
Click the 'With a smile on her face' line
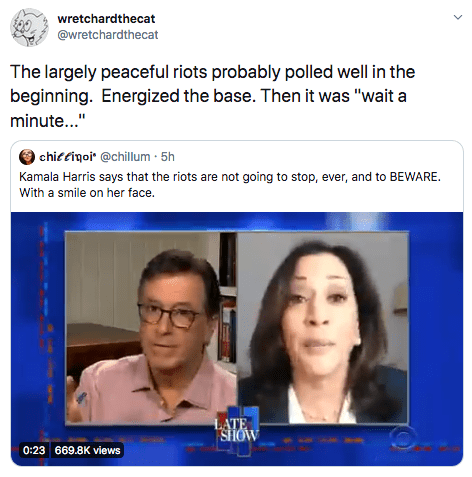(x=87, y=193)
